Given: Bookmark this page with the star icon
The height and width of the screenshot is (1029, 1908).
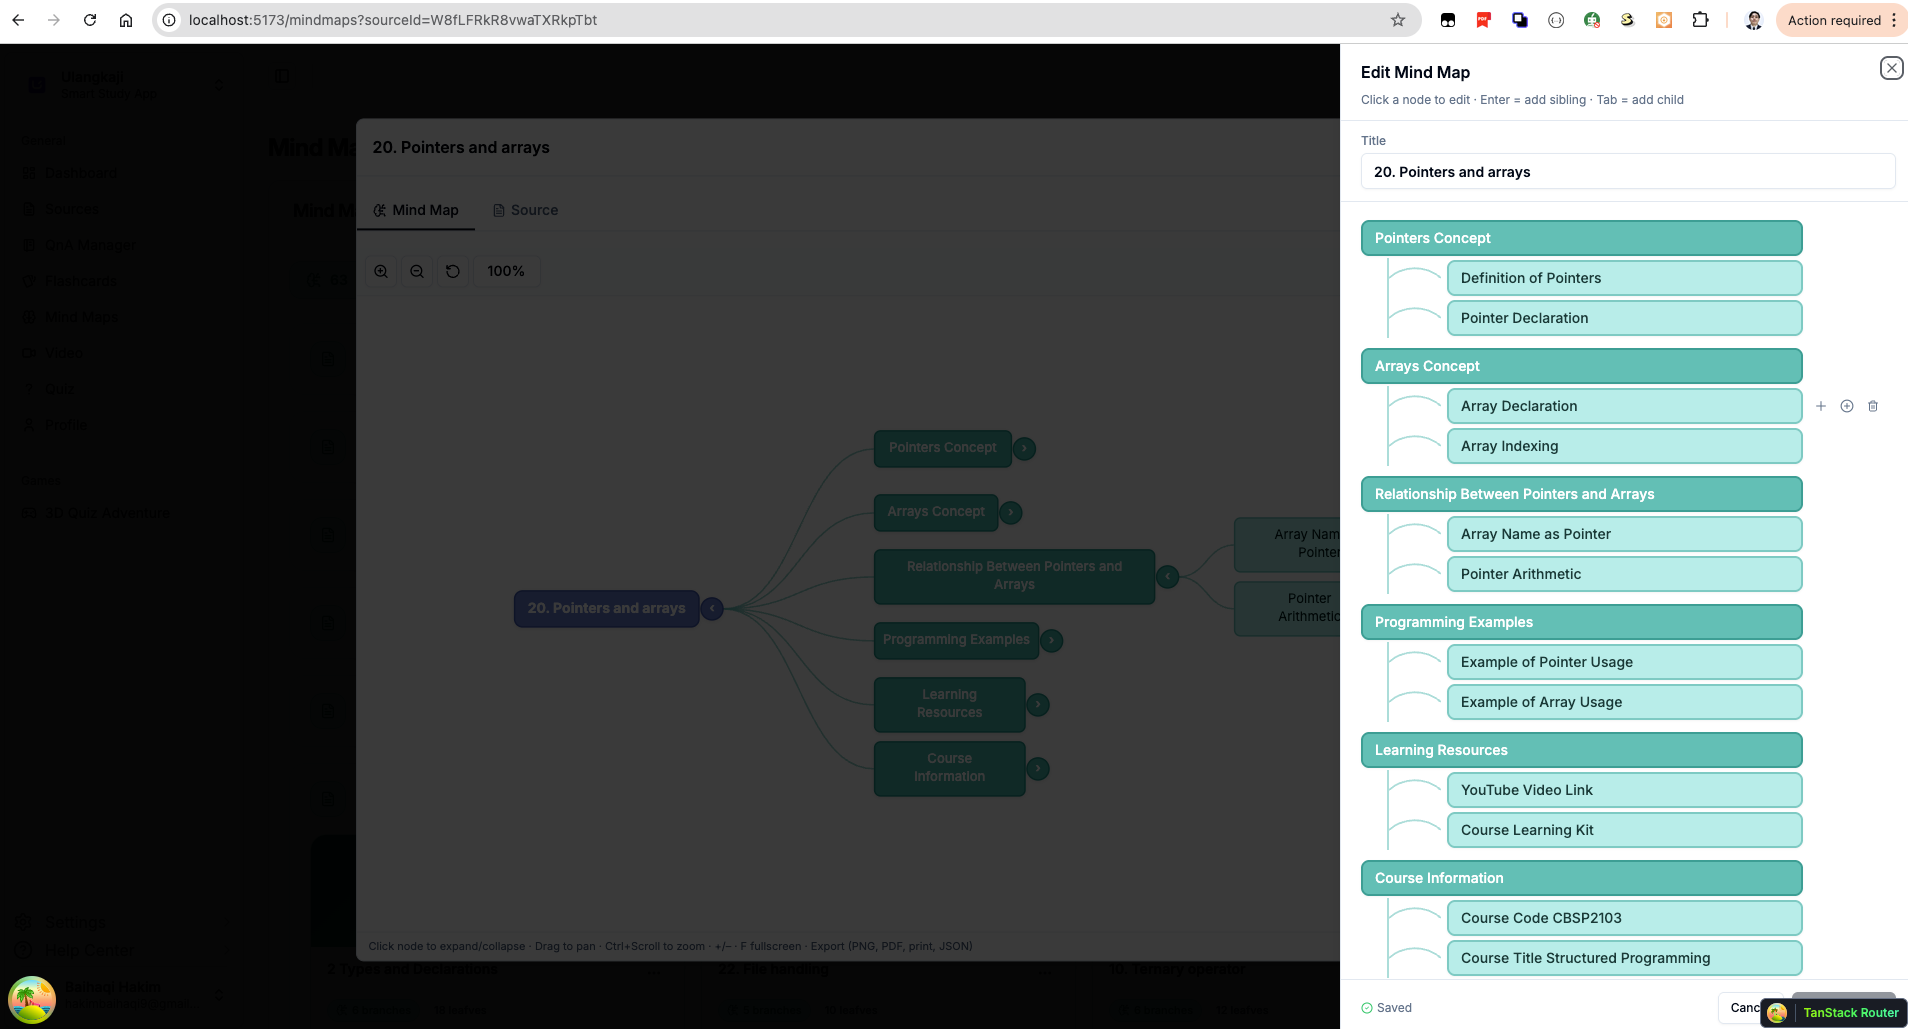Looking at the screenshot, I should tap(1398, 20).
